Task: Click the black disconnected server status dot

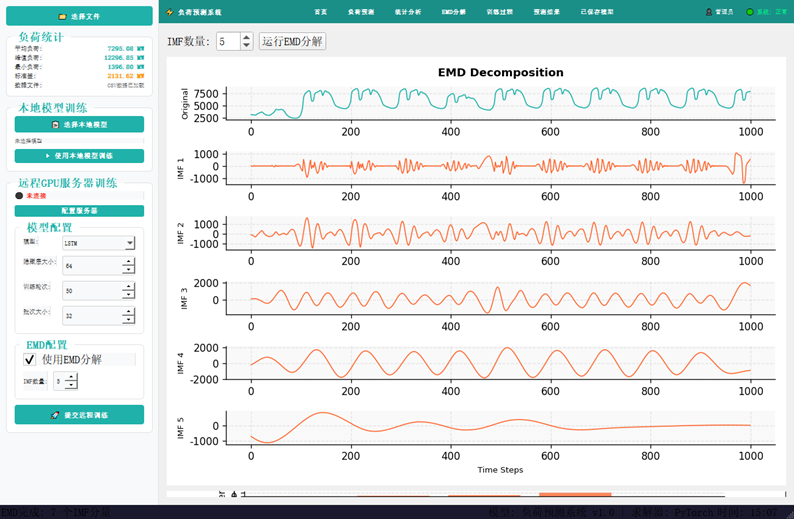Action: [x=19, y=196]
